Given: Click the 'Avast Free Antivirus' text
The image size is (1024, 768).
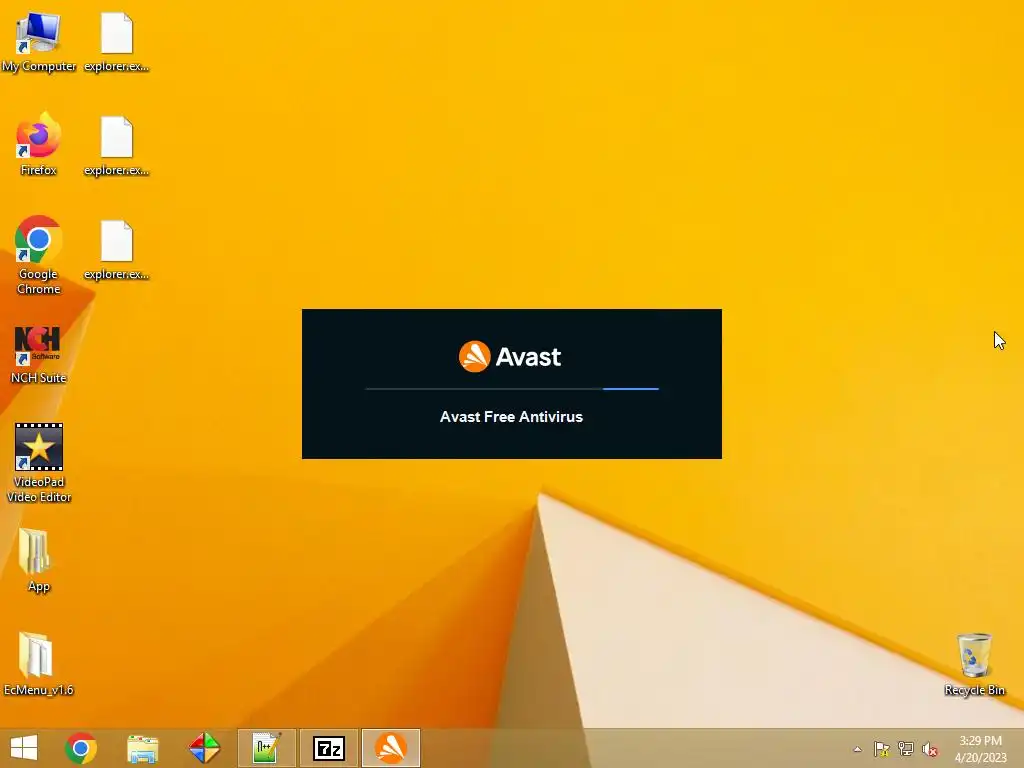Looking at the screenshot, I should pos(511,417).
